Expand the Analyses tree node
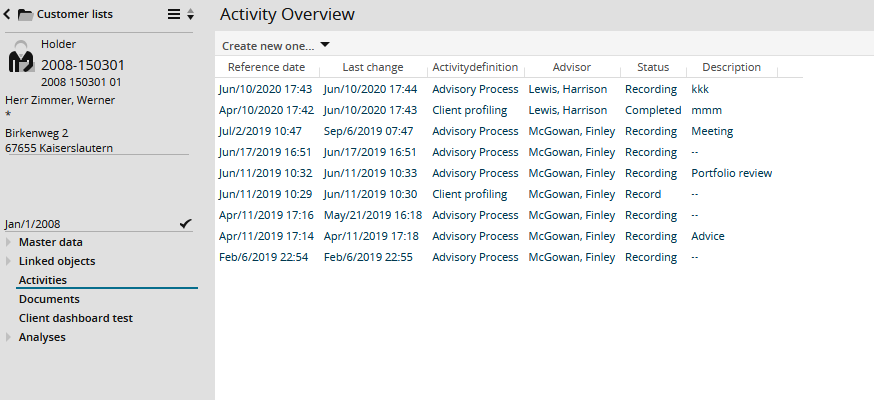 point(10,337)
